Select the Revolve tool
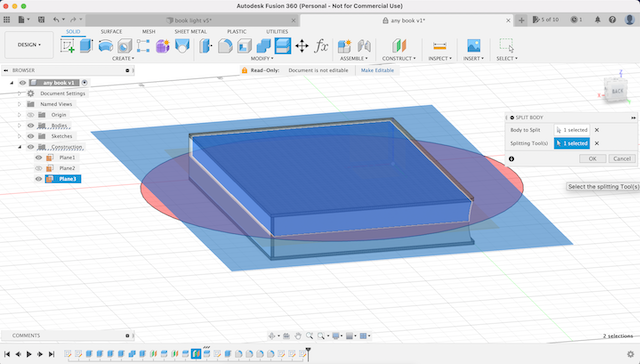Screen dimensions: 640x364 pos(106,46)
